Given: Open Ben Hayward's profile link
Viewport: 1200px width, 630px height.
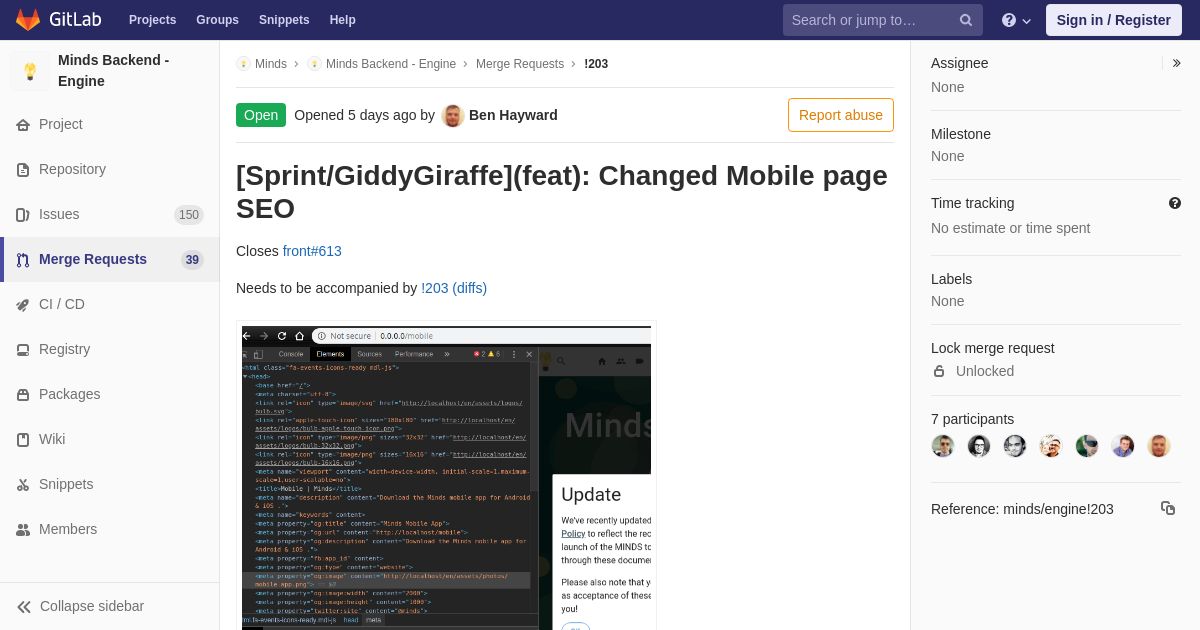Looking at the screenshot, I should pyautogui.click(x=513, y=115).
